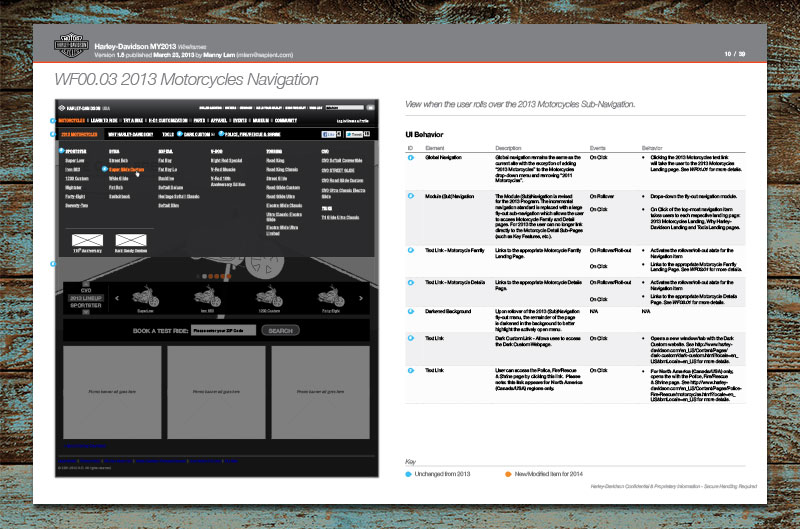Open the CVO Softail Convertible link
The width and height of the screenshot is (800, 529).
341,161
